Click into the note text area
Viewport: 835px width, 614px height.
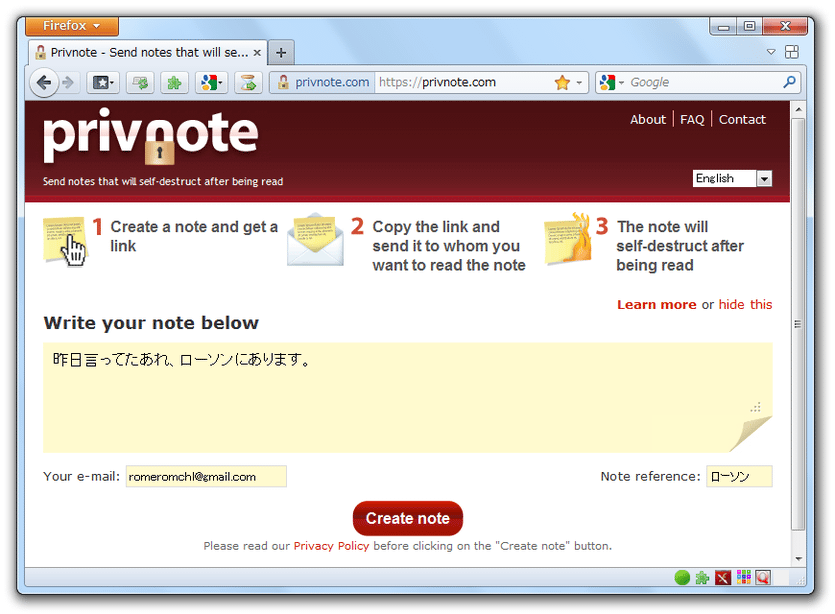click(x=407, y=397)
